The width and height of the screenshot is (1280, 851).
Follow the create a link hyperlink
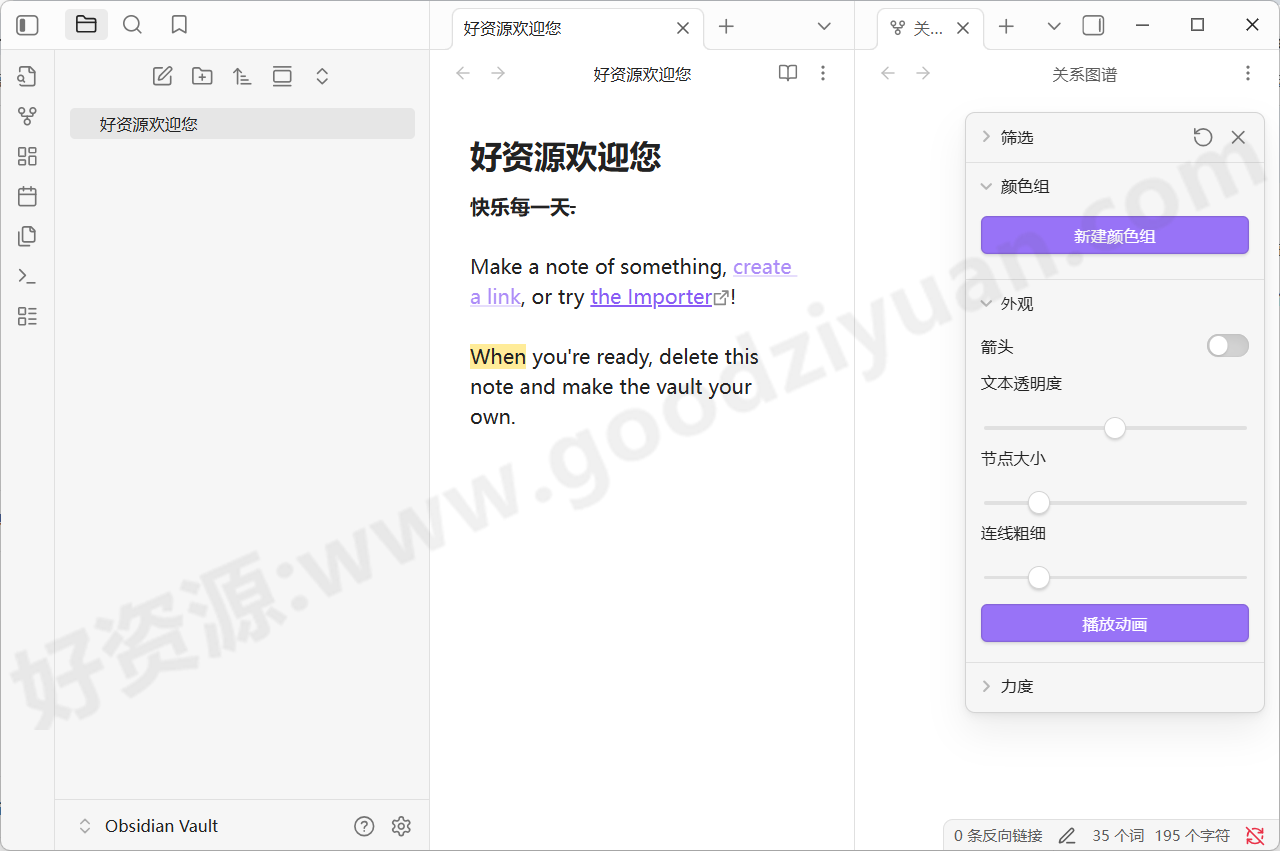763,266
